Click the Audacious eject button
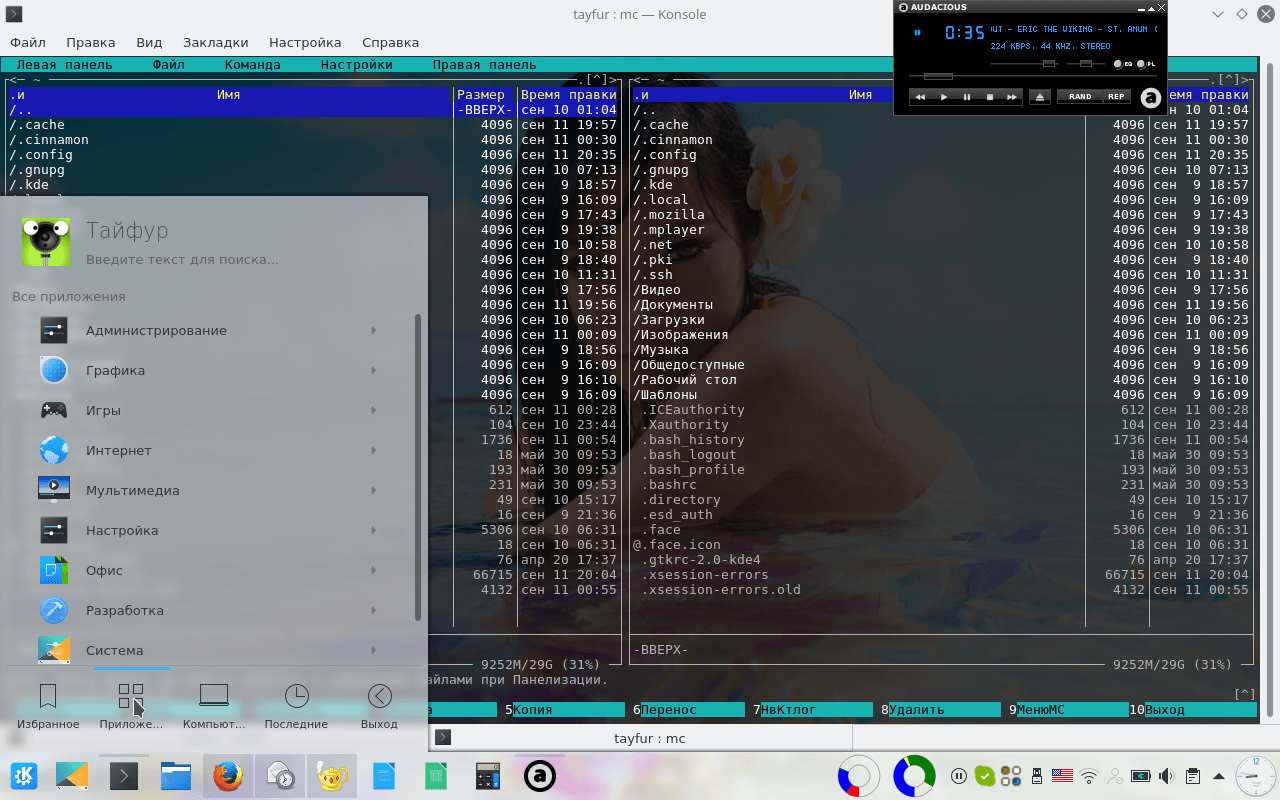Viewport: 1280px width, 800px height. (x=1040, y=97)
